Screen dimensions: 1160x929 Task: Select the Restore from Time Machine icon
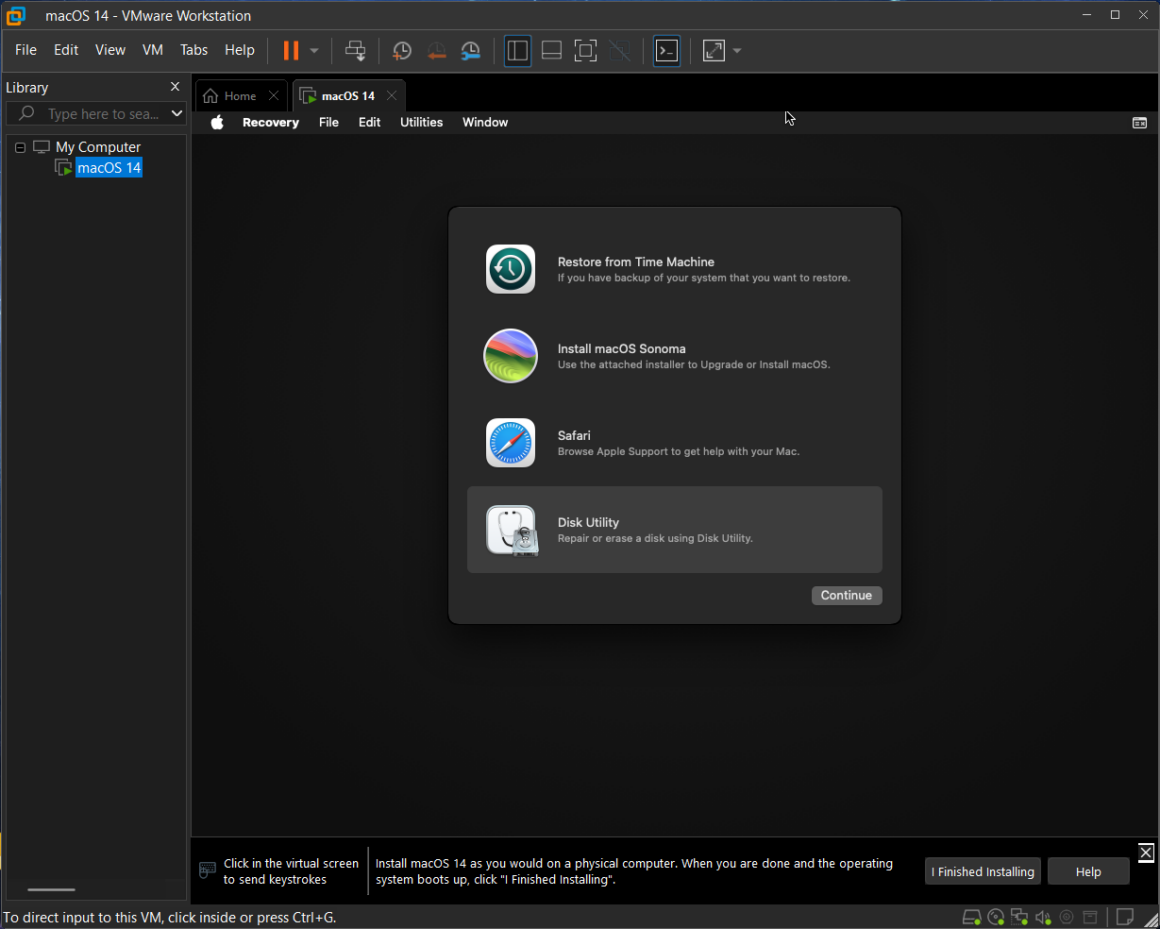coord(510,269)
